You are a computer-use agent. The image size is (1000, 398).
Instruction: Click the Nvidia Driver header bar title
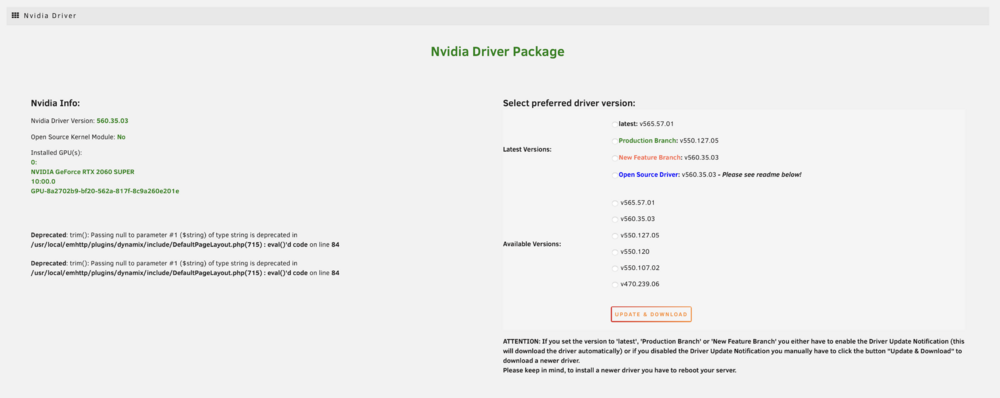point(50,15)
